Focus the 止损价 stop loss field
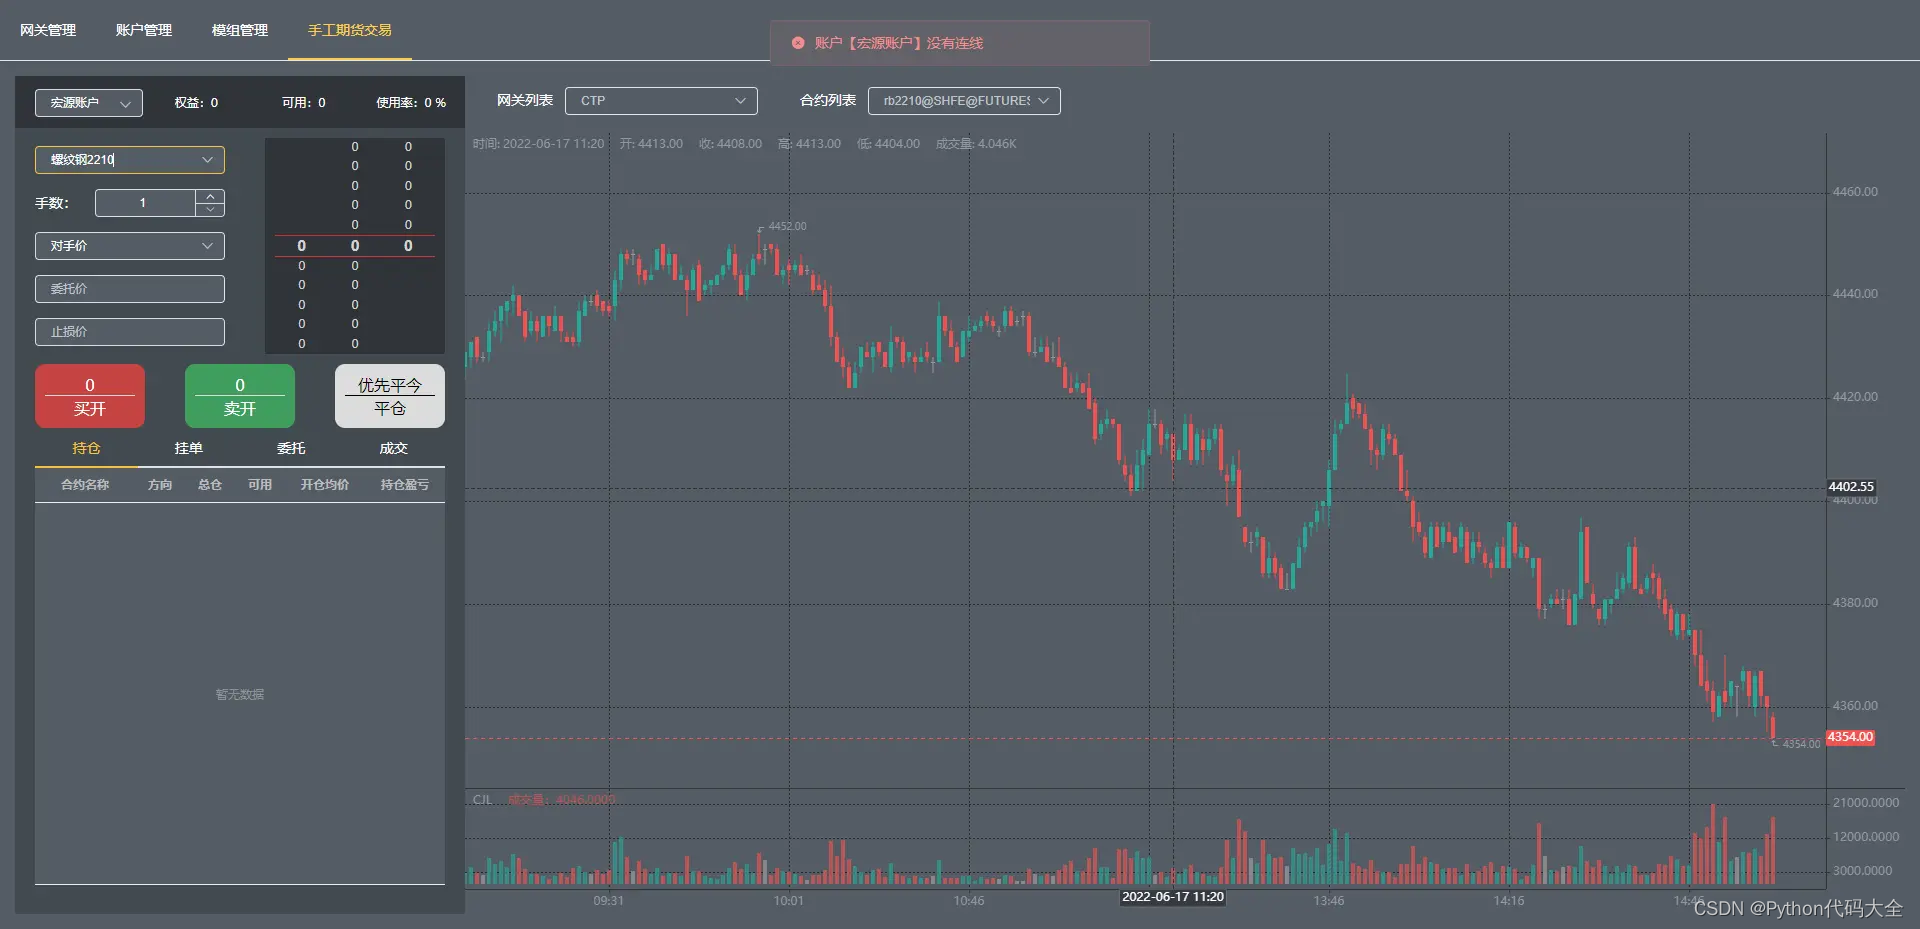This screenshot has width=1920, height=929. [130, 332]
